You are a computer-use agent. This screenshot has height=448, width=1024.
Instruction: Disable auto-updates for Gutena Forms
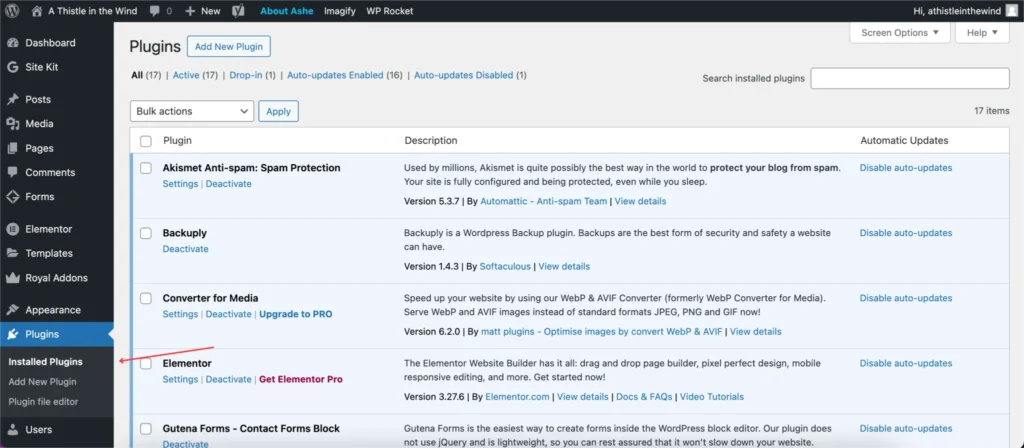click(x=906, y=428)
